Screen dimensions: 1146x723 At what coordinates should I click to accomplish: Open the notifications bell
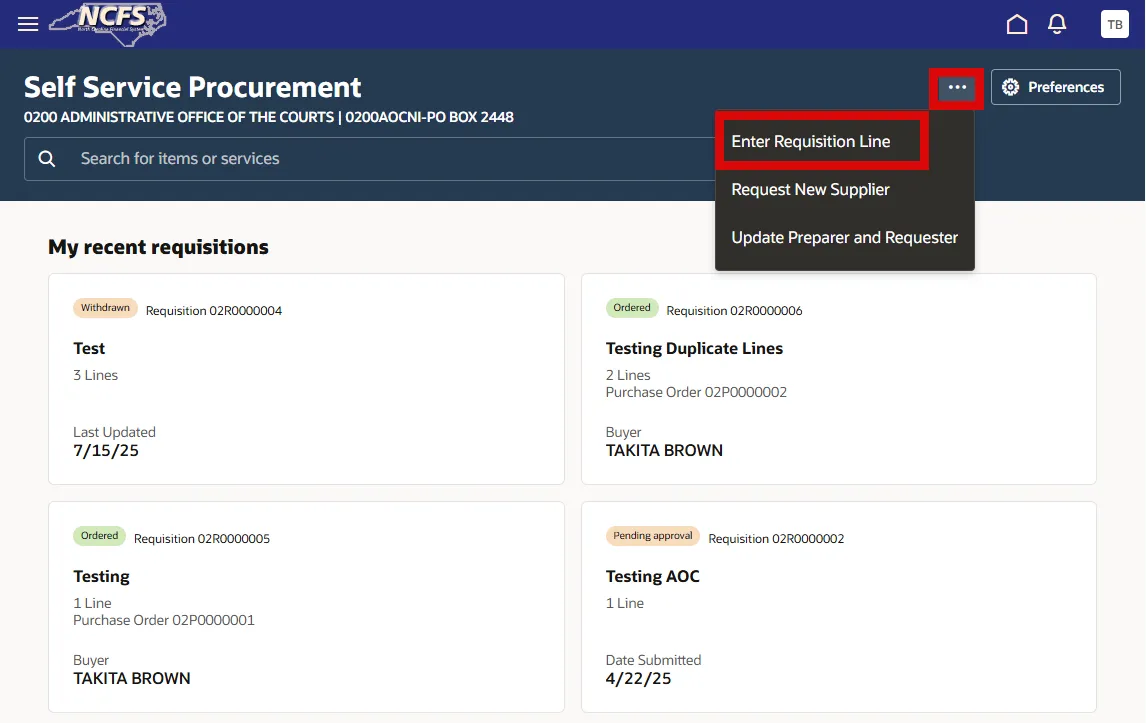(x=1057, y=24)
